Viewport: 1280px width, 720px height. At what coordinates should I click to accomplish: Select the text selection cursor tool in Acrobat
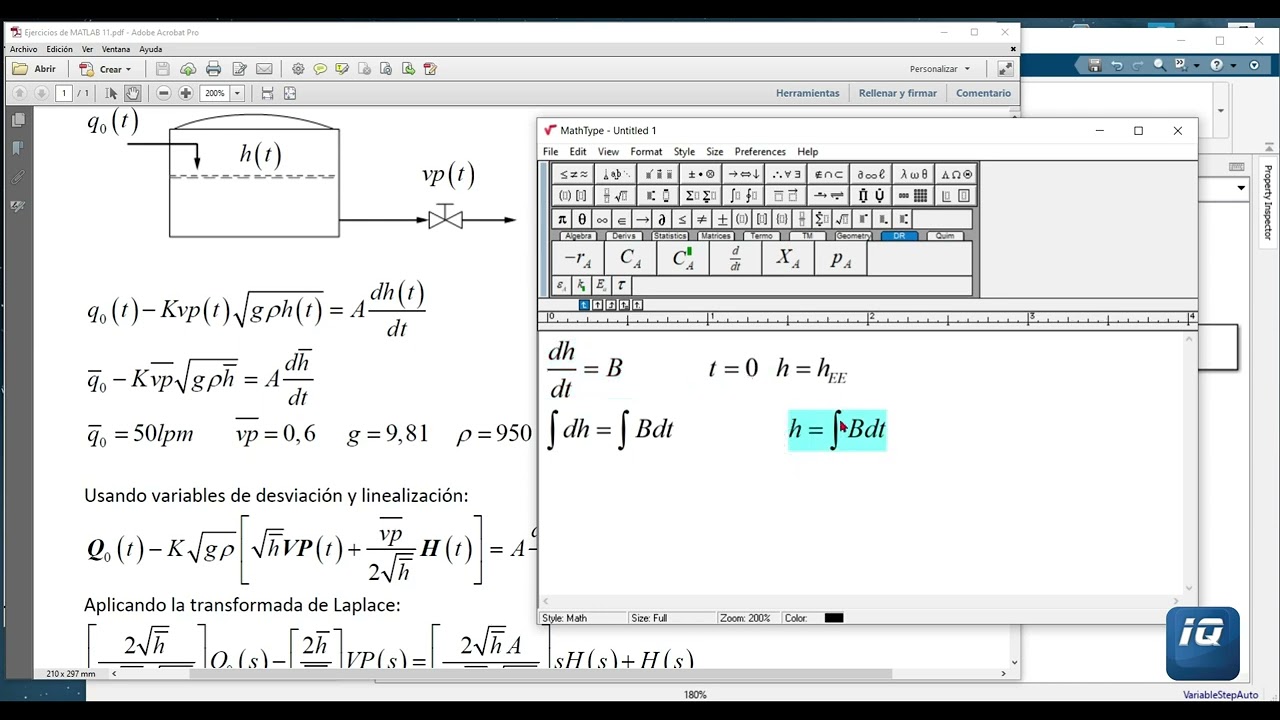tap(111, 93)
